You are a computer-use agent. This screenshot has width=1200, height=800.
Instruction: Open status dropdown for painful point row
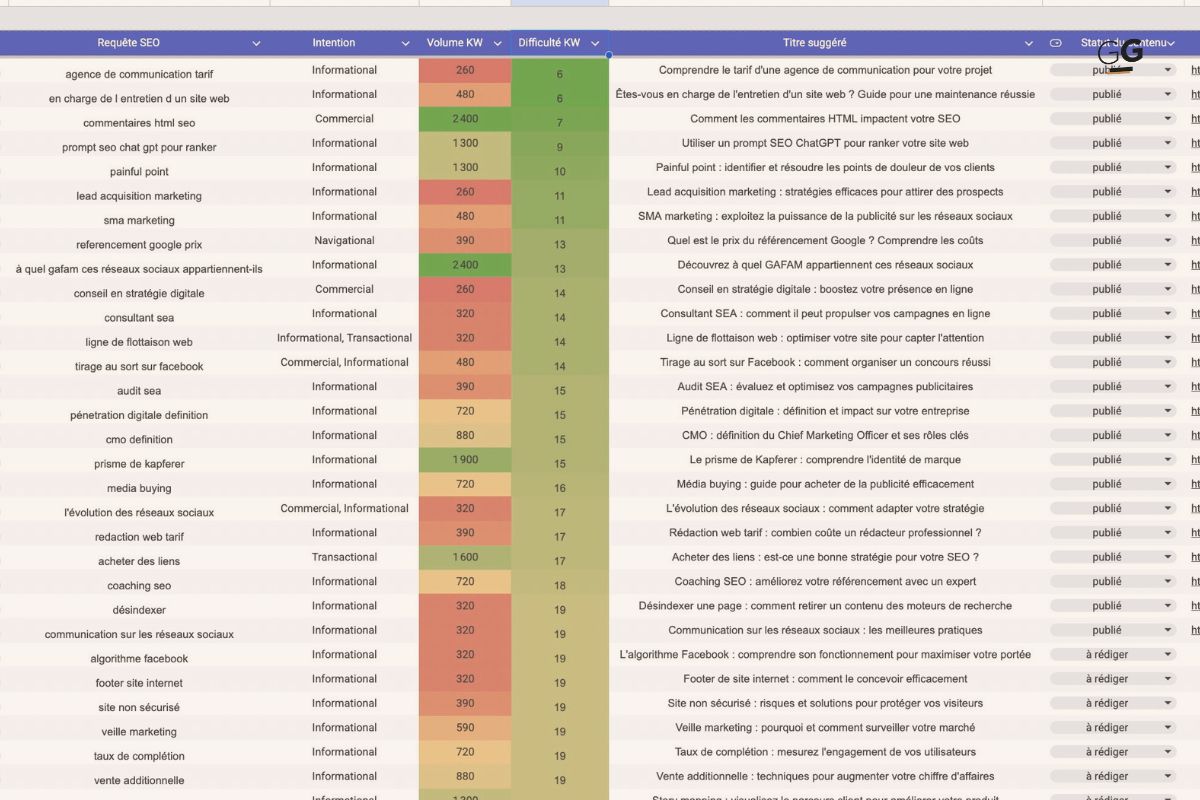[1167, 168]
